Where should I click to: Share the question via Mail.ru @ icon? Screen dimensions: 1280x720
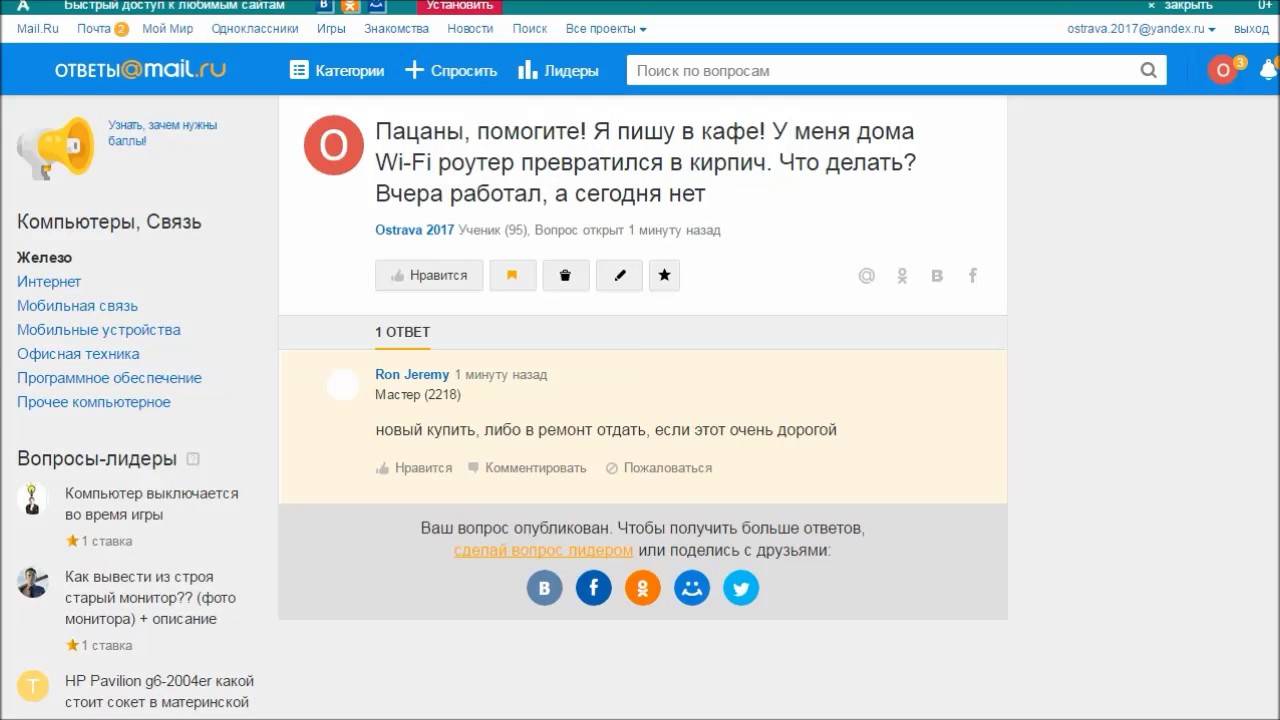click(x=867, y=276)
